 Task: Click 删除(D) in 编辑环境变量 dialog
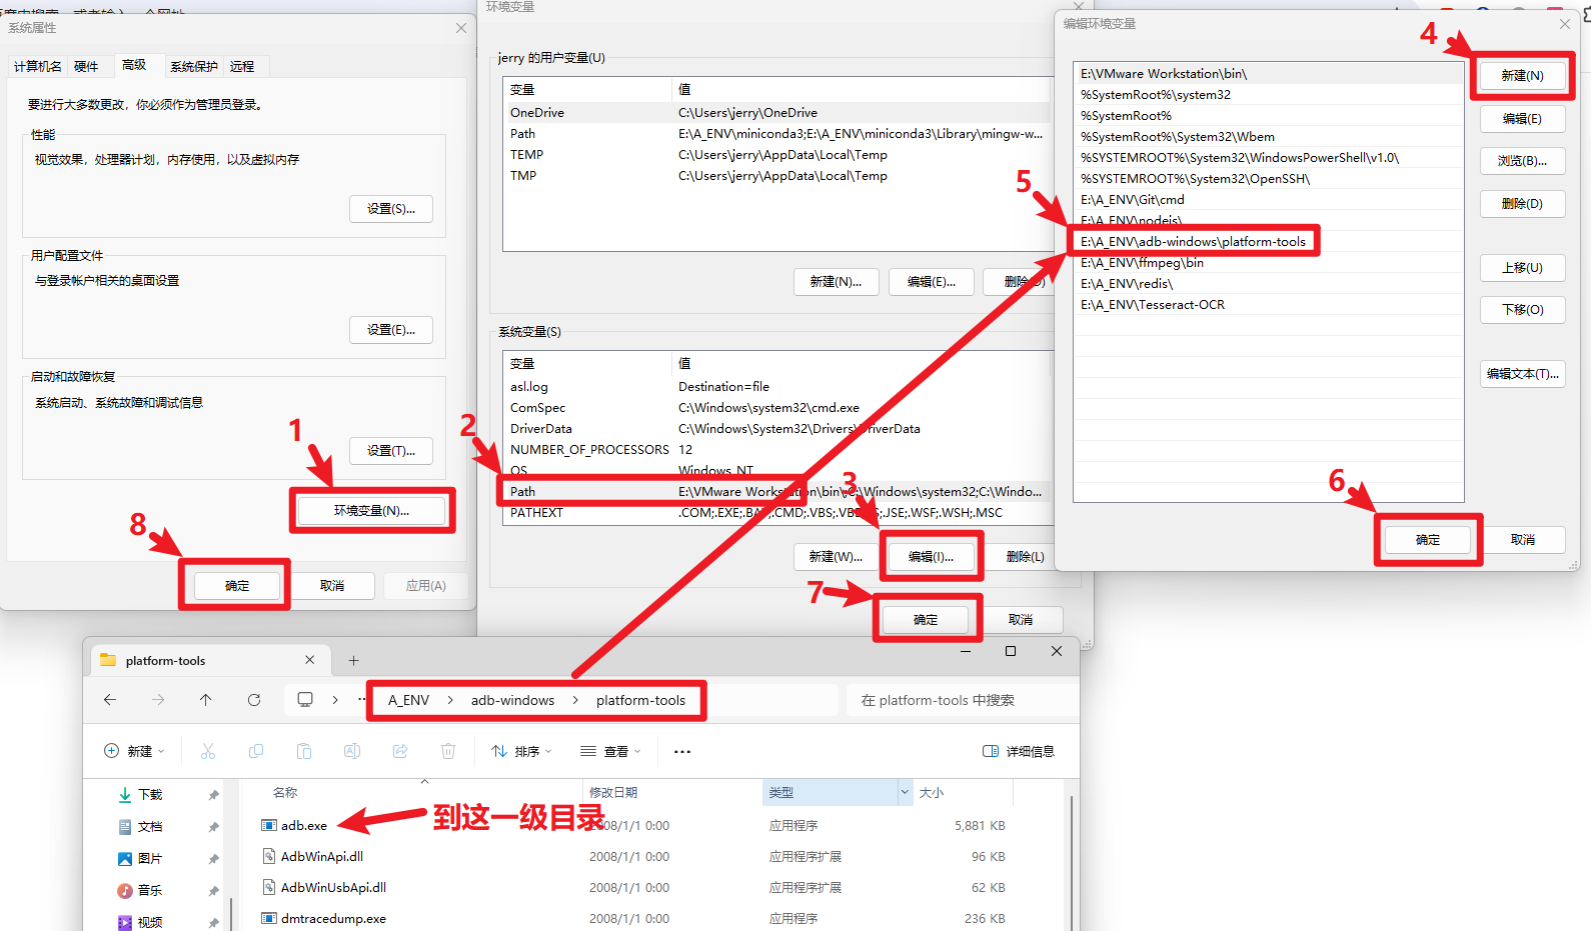coord(1522,204)
